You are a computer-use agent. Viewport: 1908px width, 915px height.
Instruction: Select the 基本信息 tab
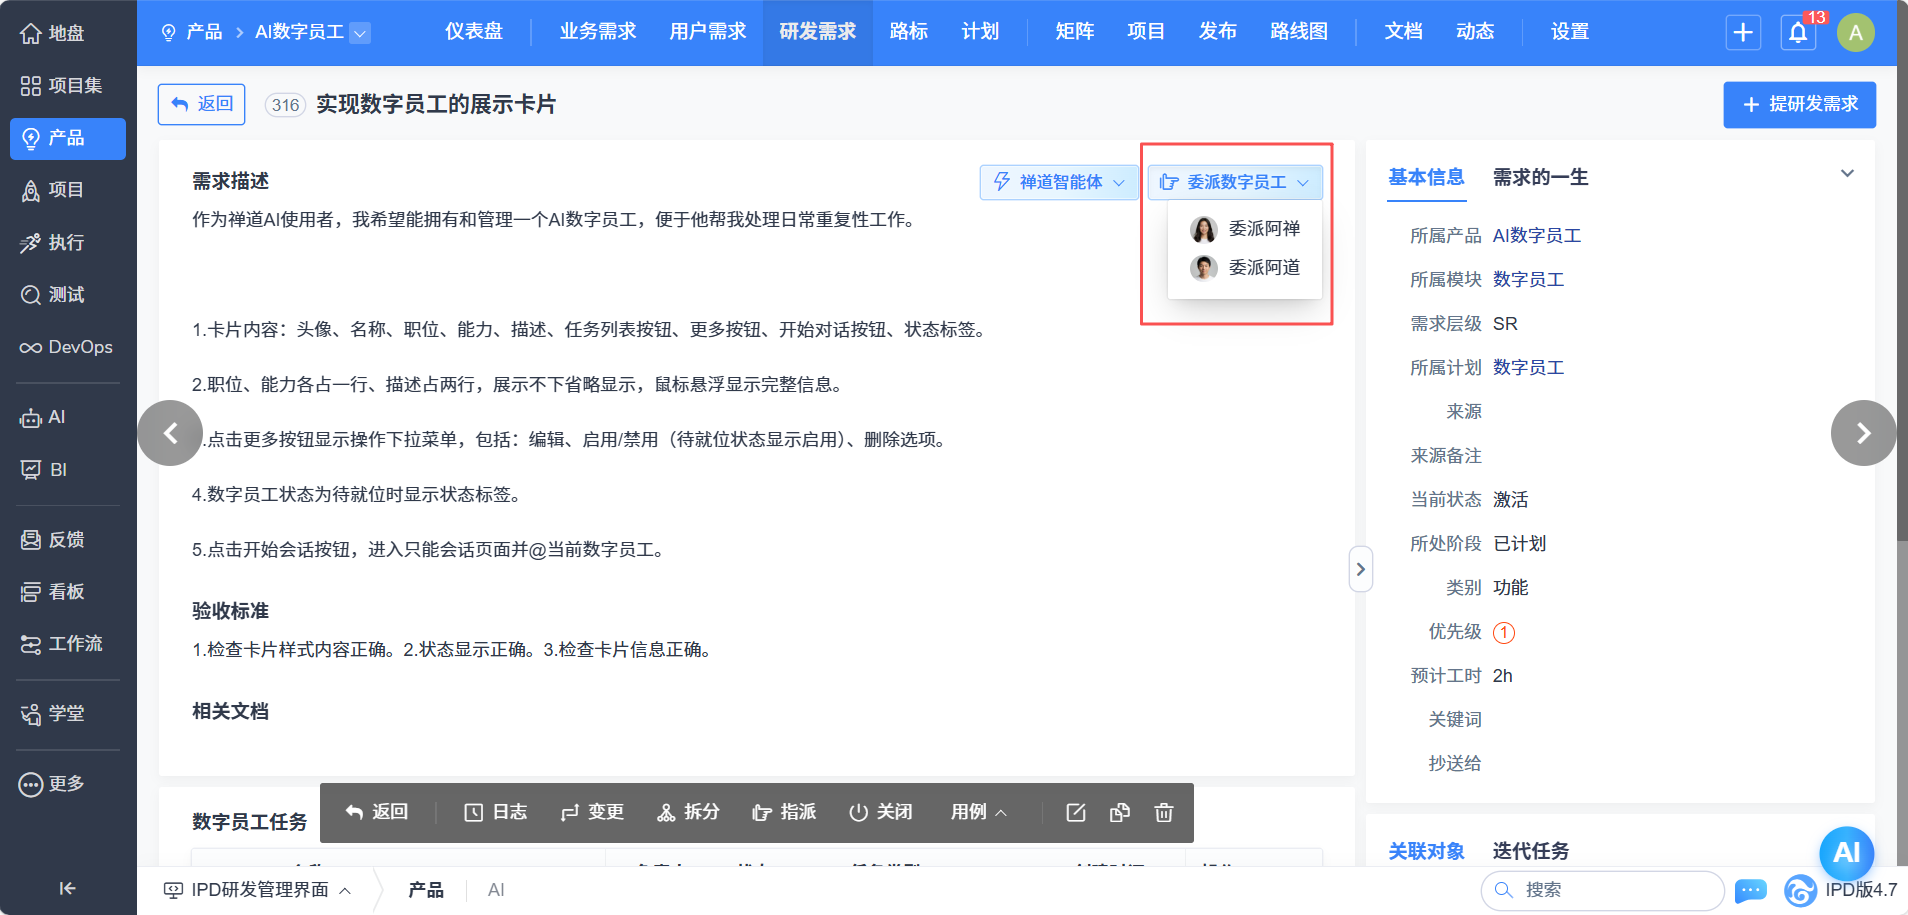[1426, 178]
